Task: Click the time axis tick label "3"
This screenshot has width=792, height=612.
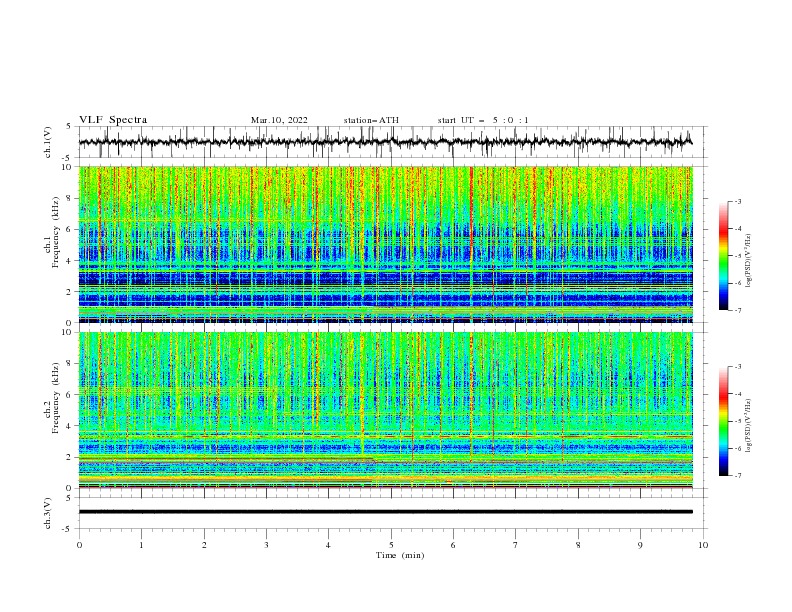Action: pos(266,545)
